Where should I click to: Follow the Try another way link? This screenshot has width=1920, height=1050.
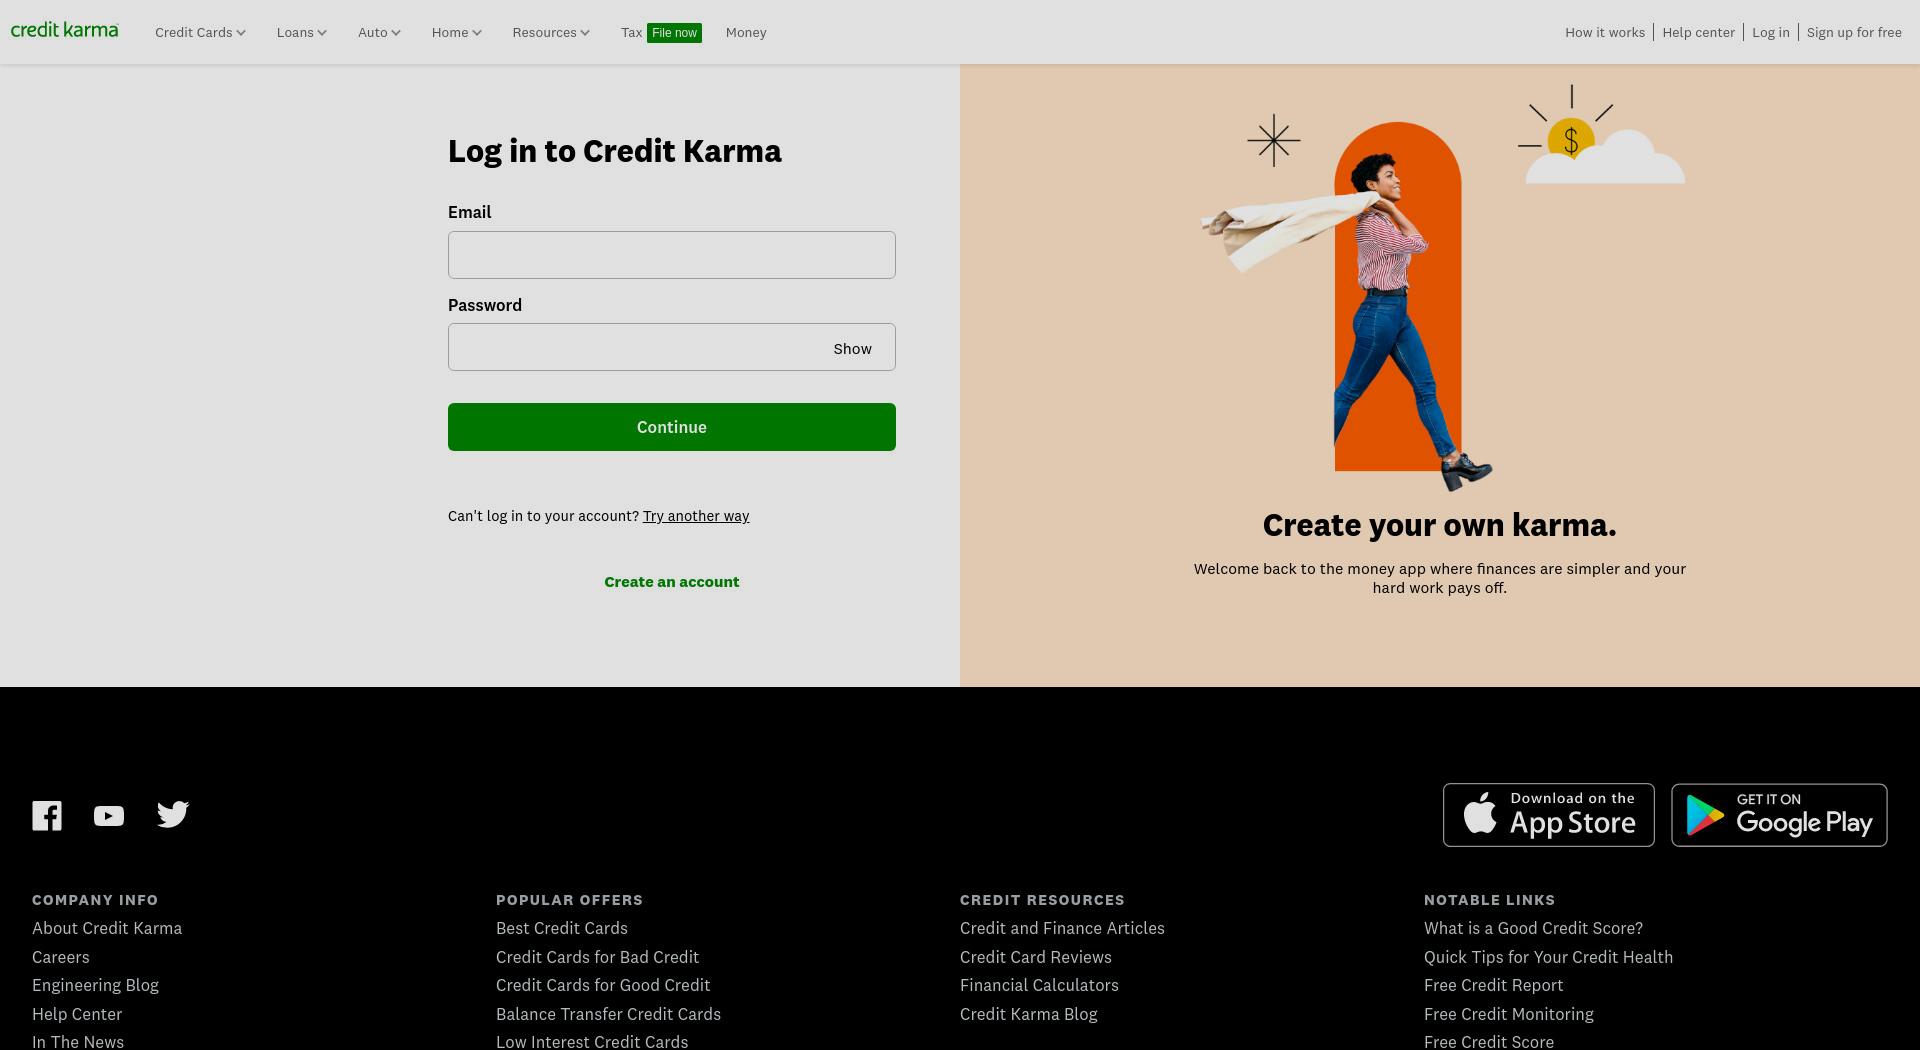(696, 516)
